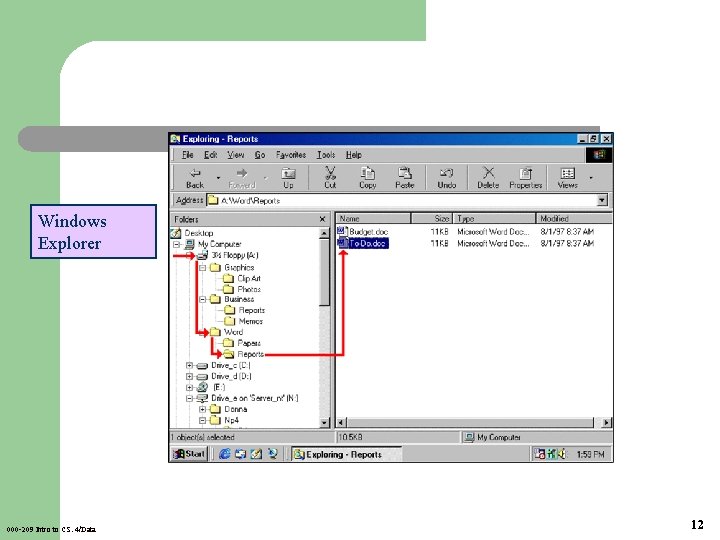
Task: Click the volume tray icon
Action: pos(561,455)
